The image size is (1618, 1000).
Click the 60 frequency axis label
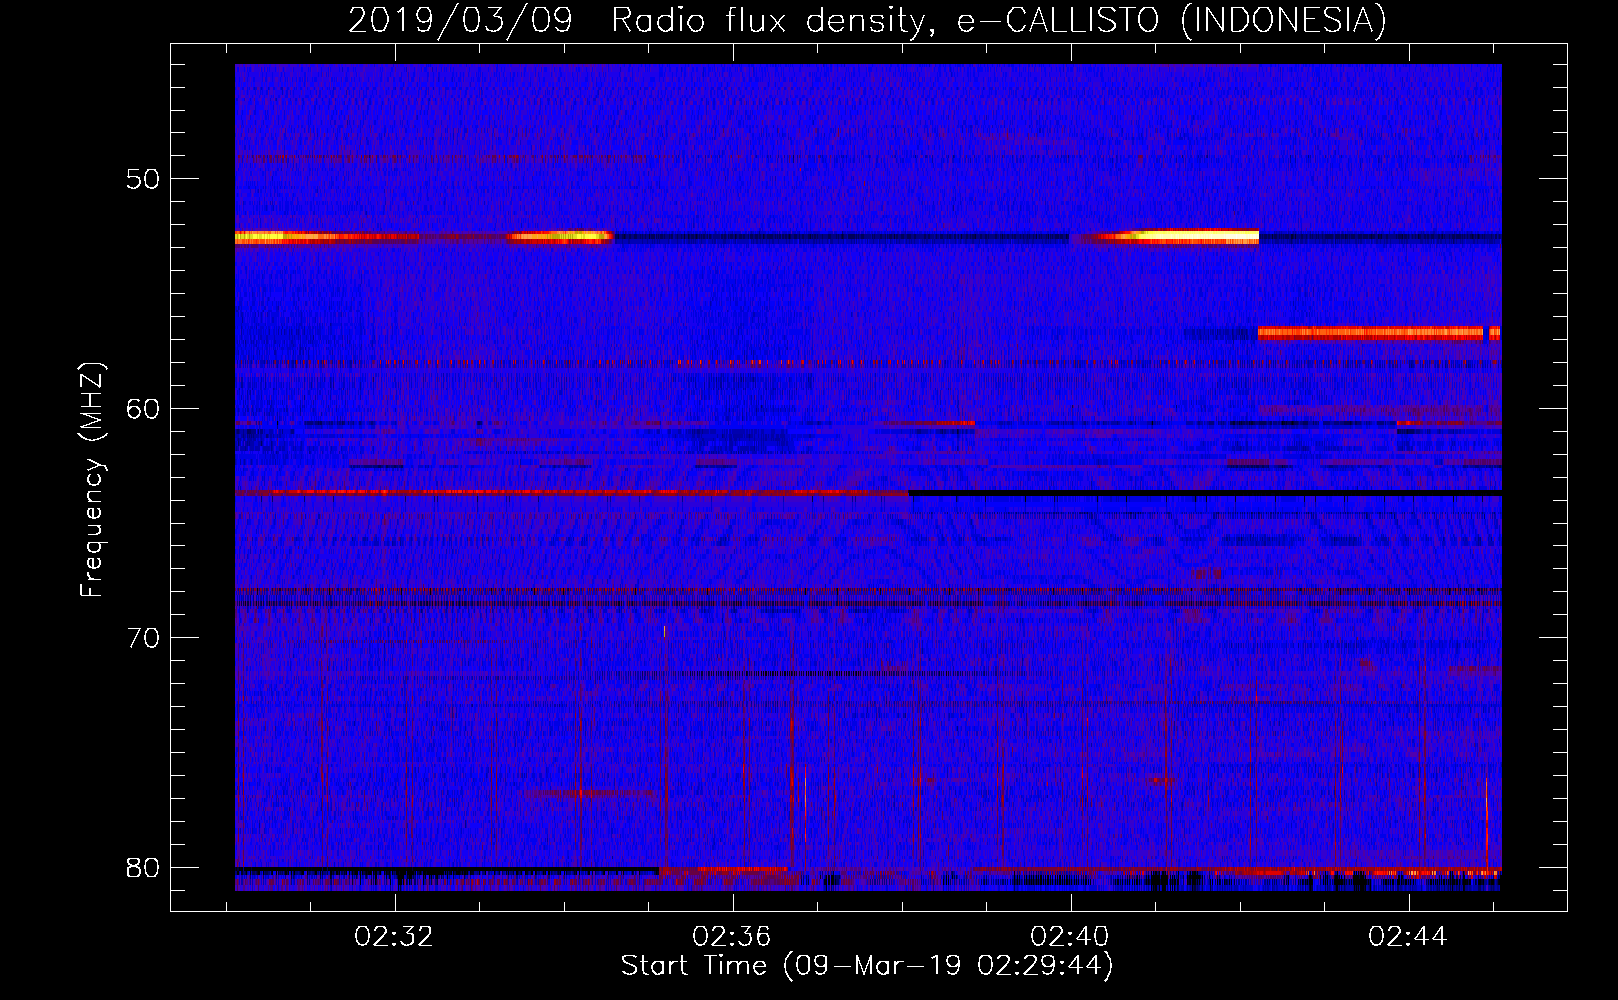144,409
